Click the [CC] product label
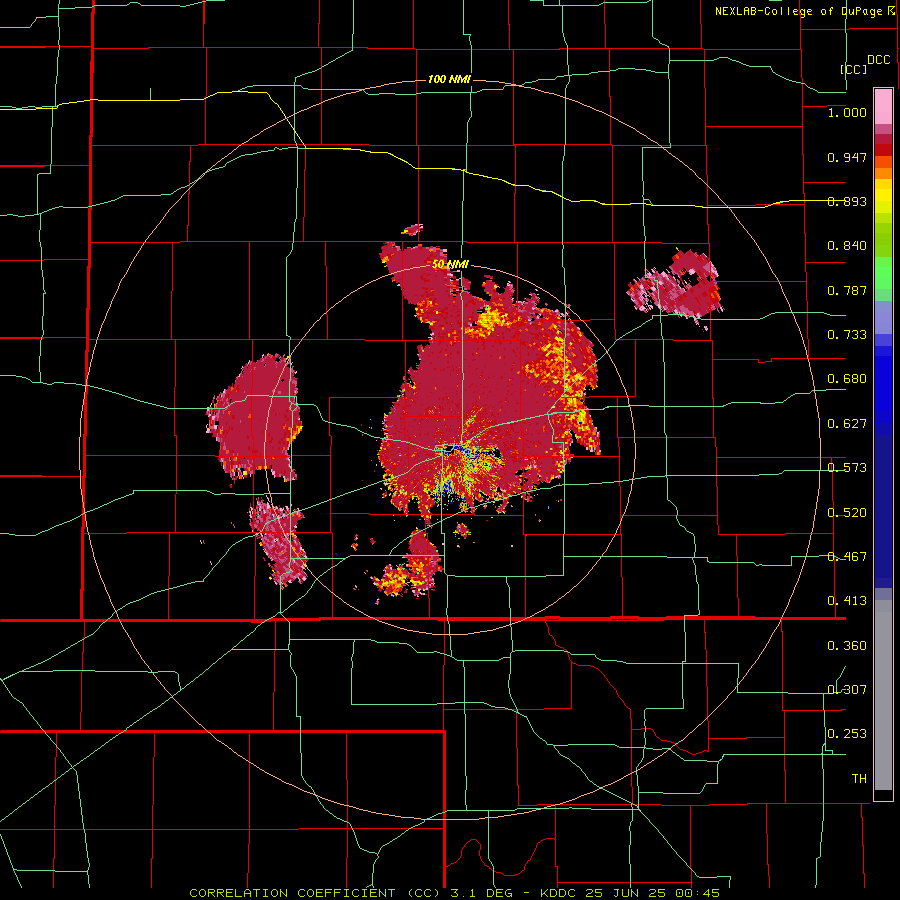The image size is (900, 900). click(854, 69)
